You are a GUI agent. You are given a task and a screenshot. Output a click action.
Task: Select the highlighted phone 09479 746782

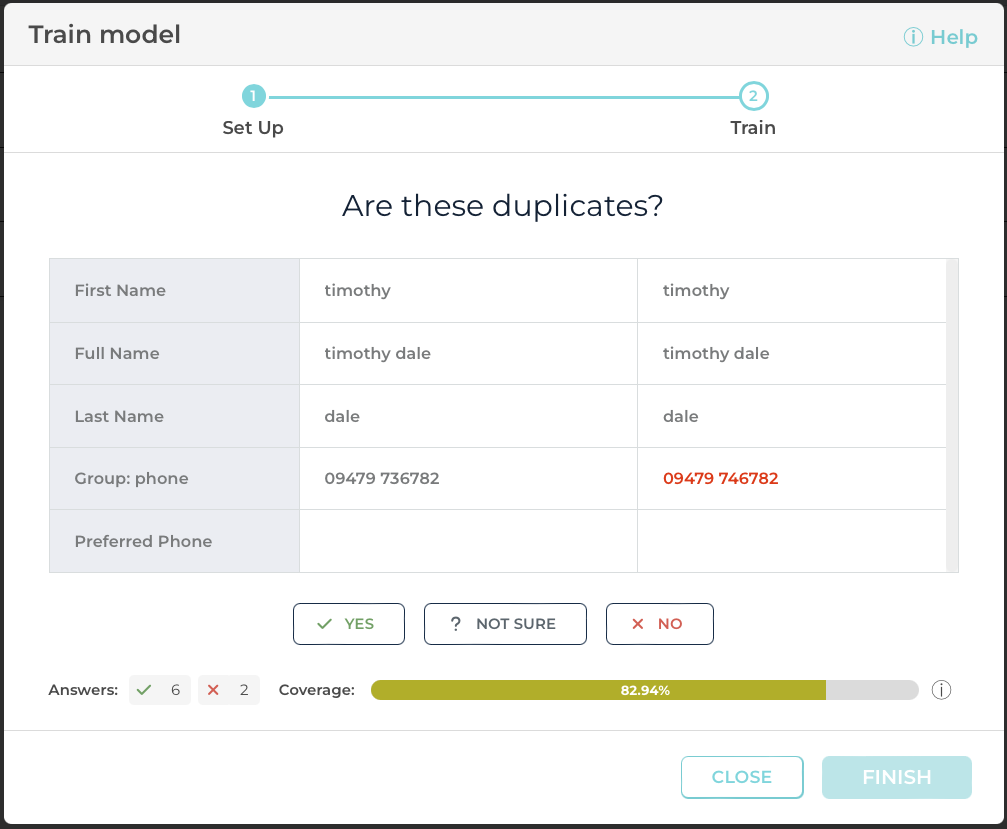(x=720, y=479)
